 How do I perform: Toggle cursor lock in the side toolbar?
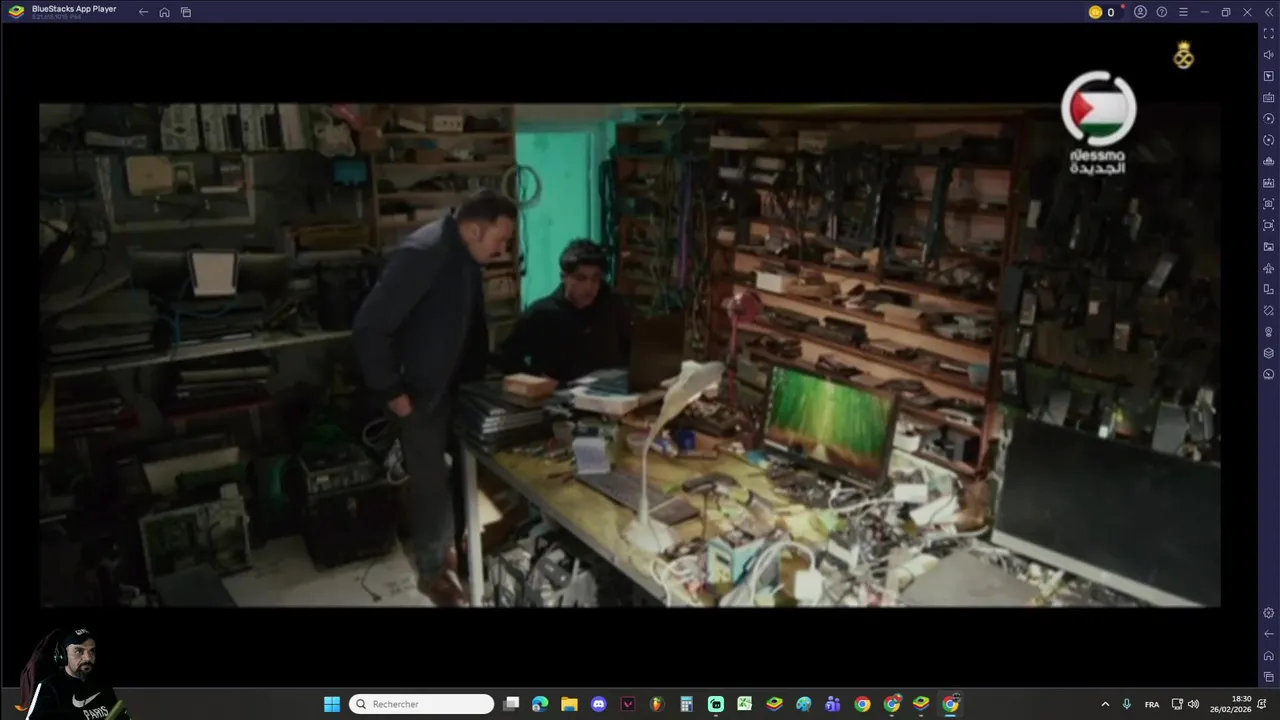coord(1269,76)
